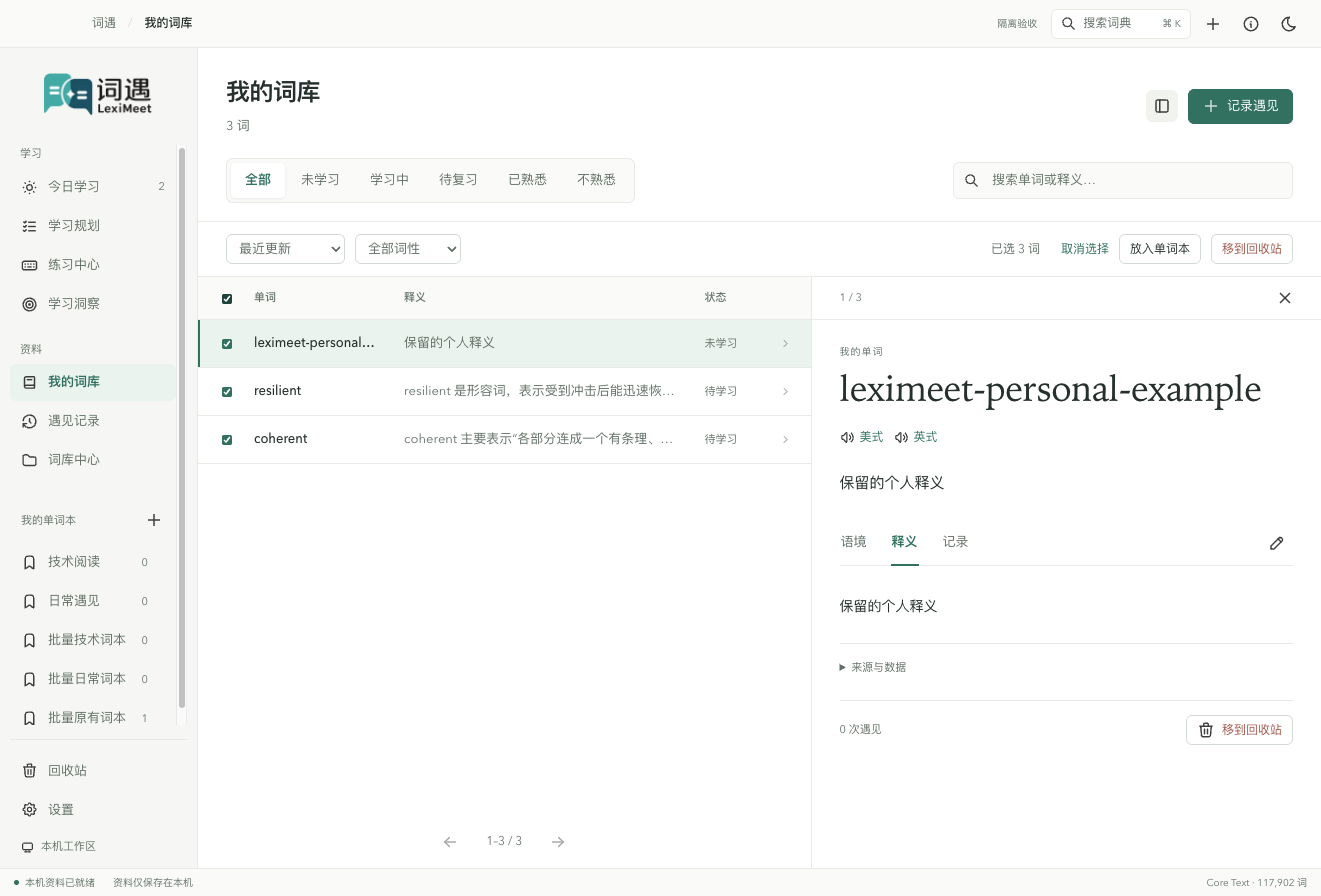Select the 全部 filter tab
Image resolution: width=1321 pixels, height=896 pixels.
click(258, 180)
